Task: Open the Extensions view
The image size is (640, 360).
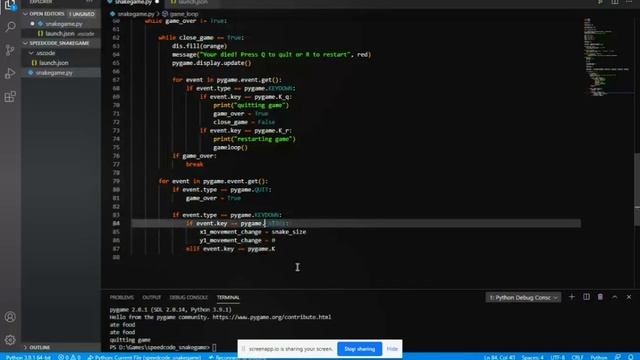Action: point(10,97)
